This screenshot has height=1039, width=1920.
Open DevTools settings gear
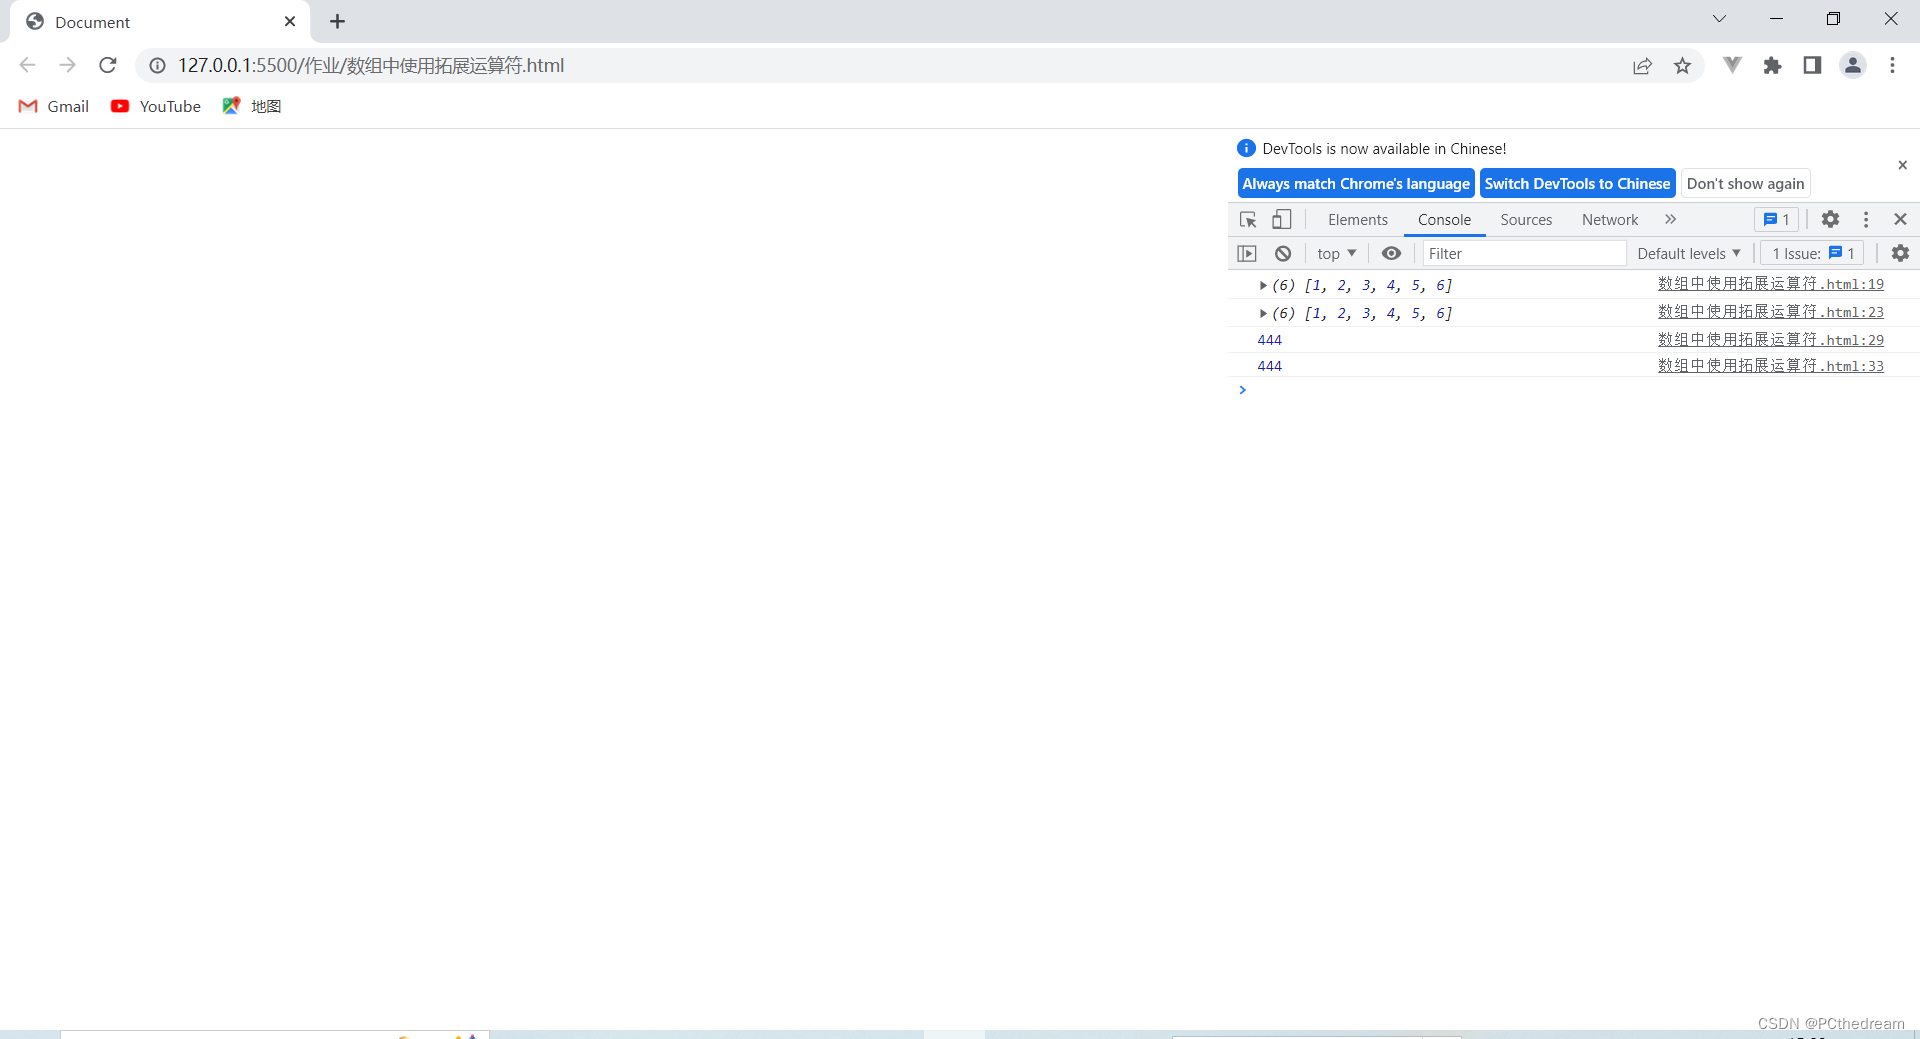click(1830, 219)
